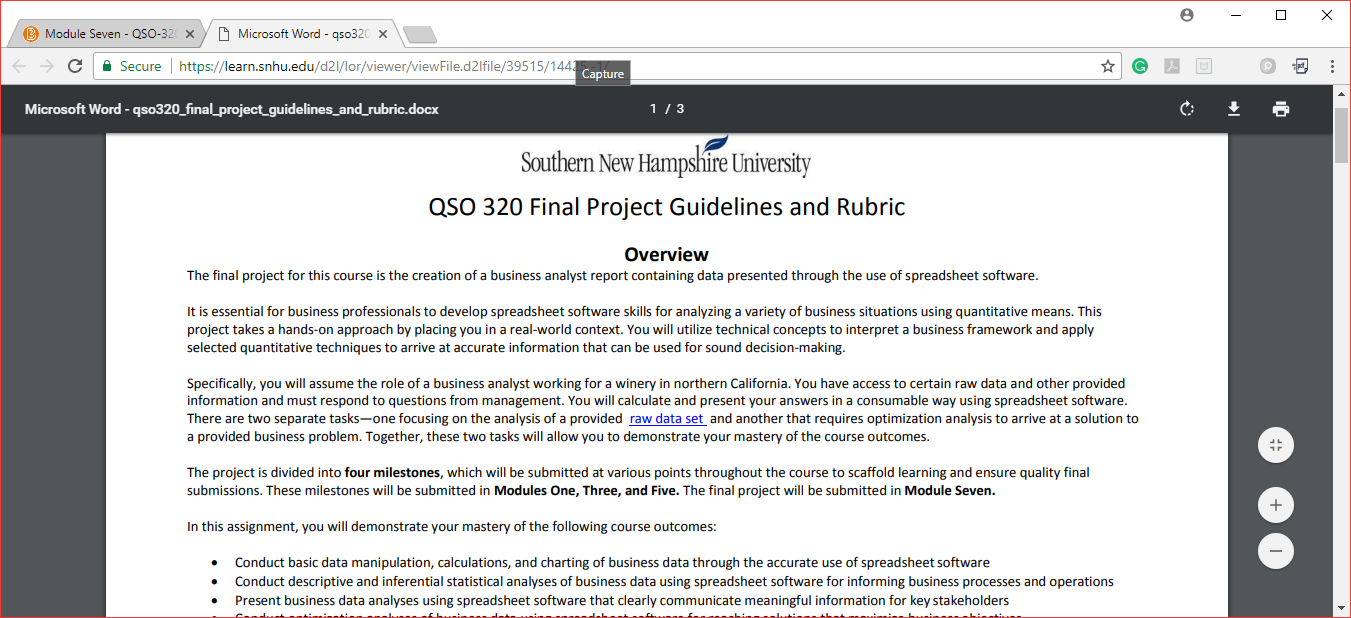This screenshot has height=618, width=1351.
Task: Click the Overview heading
Action: pyautogui.click(x=666, y=254)
